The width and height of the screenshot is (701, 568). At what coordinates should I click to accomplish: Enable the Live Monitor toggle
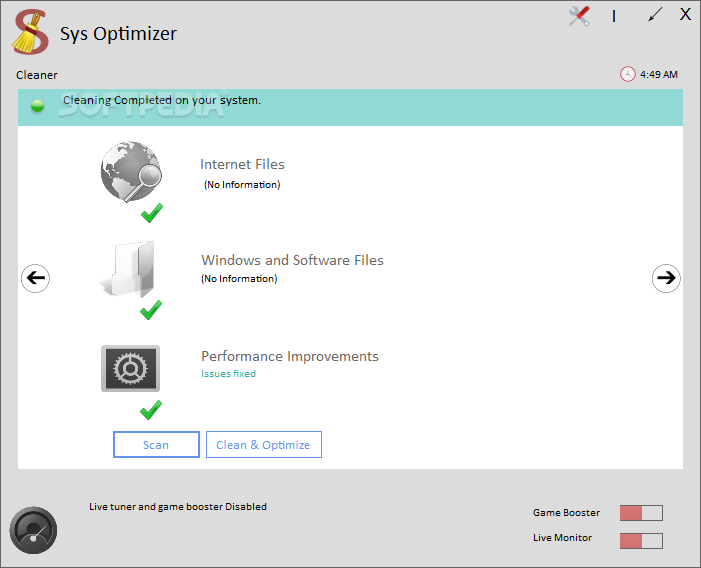(x=641, y=541)
